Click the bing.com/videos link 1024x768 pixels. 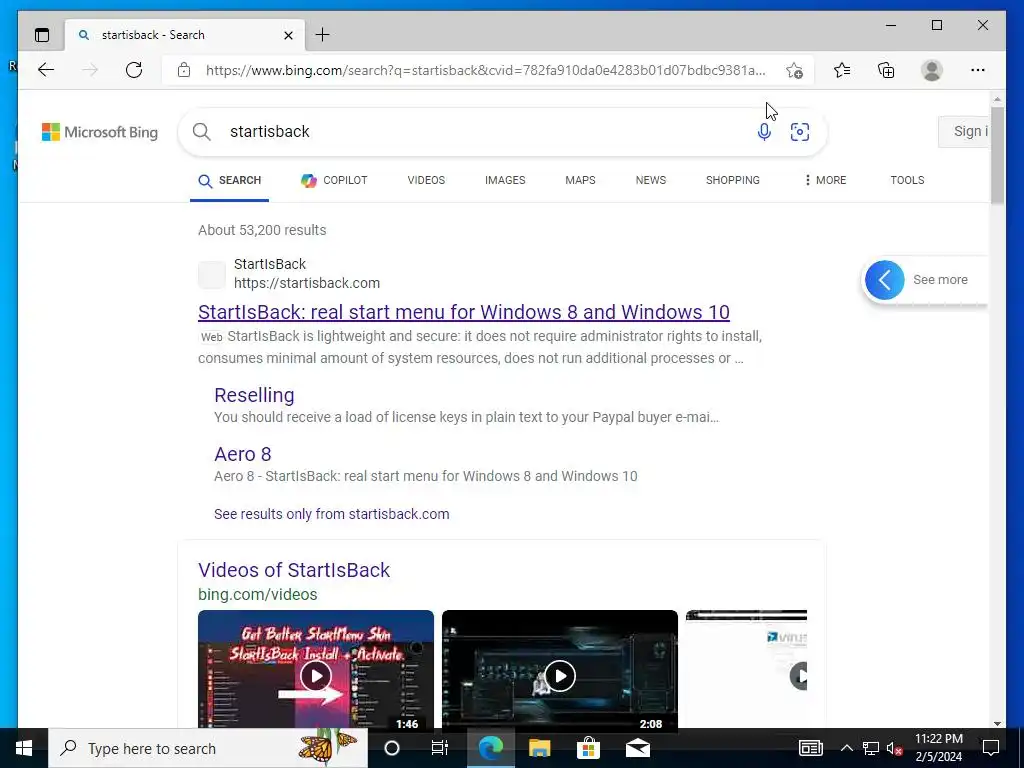coord(257,595)
